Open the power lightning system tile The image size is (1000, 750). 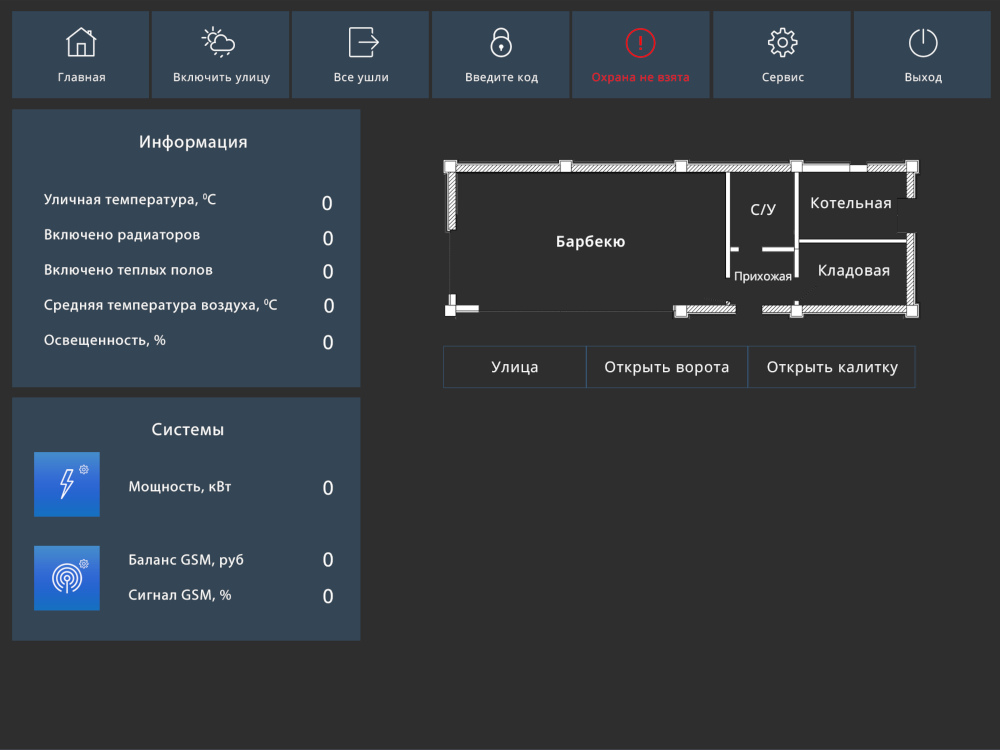pos(67,484)
